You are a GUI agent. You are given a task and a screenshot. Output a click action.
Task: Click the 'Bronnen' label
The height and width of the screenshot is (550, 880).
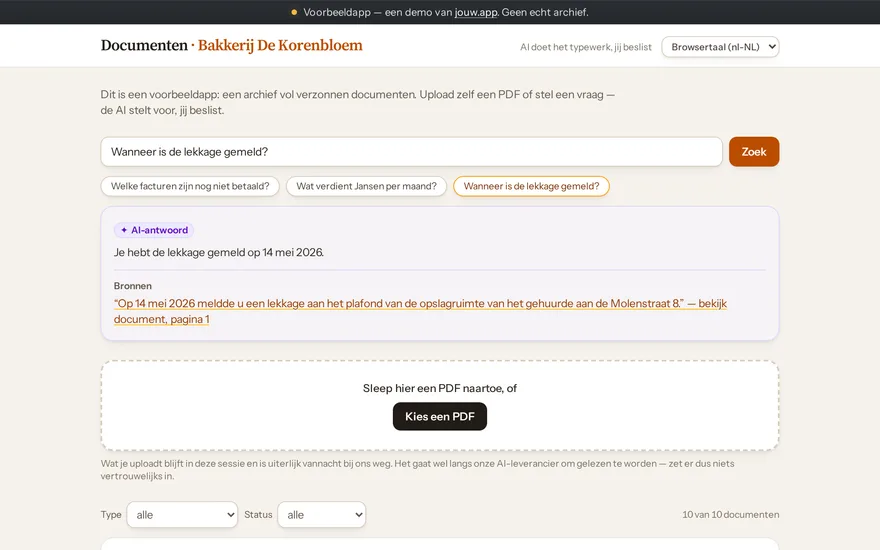tap(132, 286)
